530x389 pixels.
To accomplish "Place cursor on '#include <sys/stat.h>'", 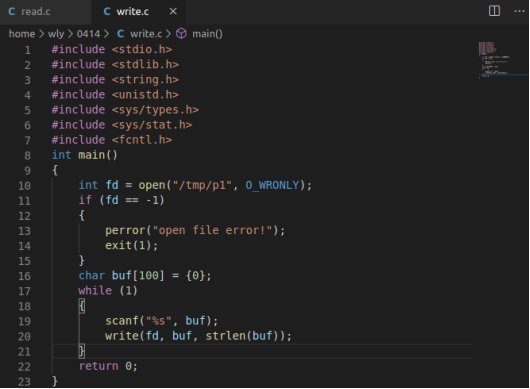I will 122,125.
